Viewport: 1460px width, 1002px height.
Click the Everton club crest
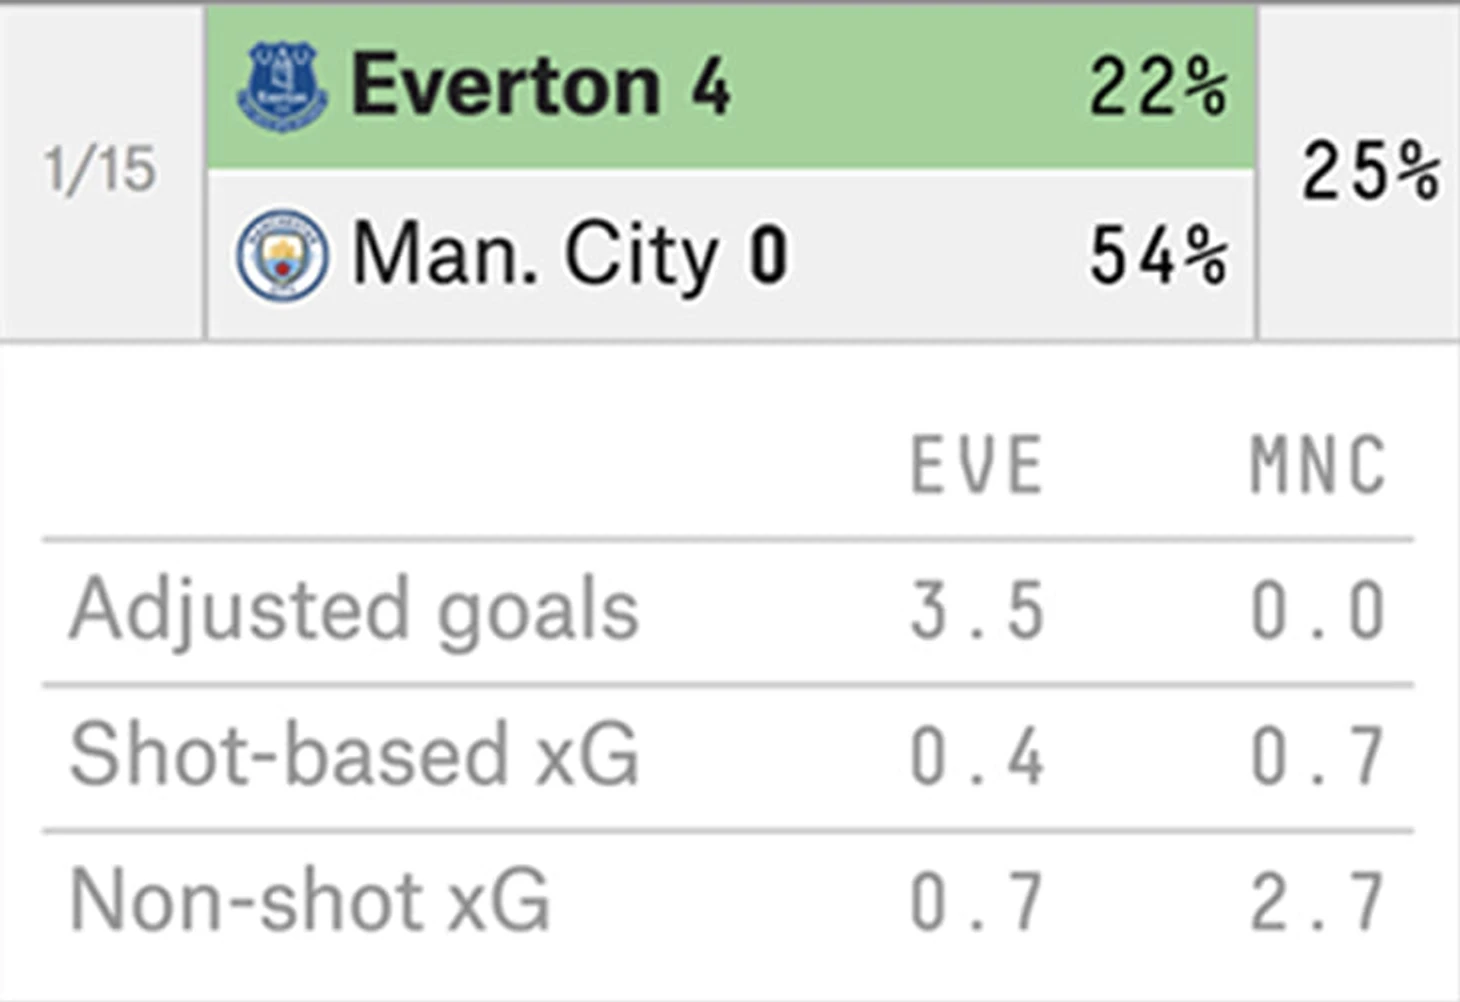coord(282,88)
